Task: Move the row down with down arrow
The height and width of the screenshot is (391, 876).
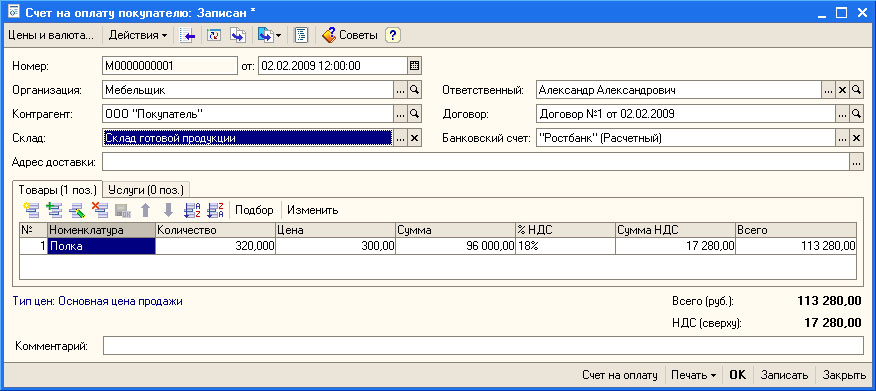Action: coord(169,211)
